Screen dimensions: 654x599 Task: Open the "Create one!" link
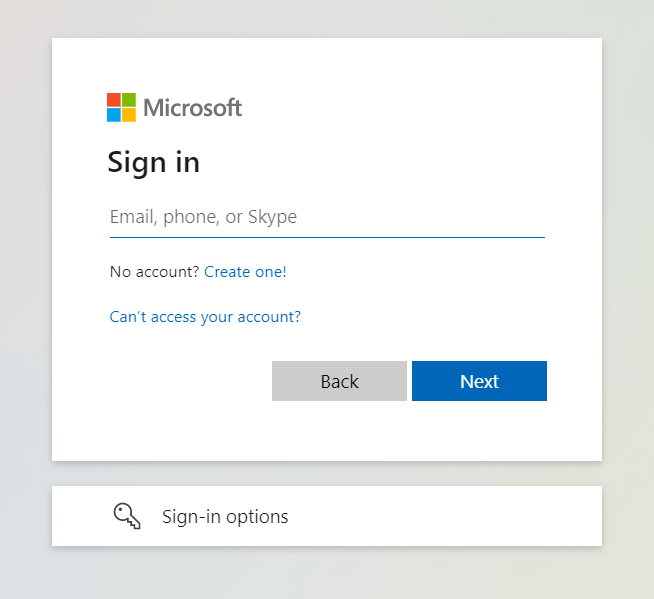click(x=245, y=271)
